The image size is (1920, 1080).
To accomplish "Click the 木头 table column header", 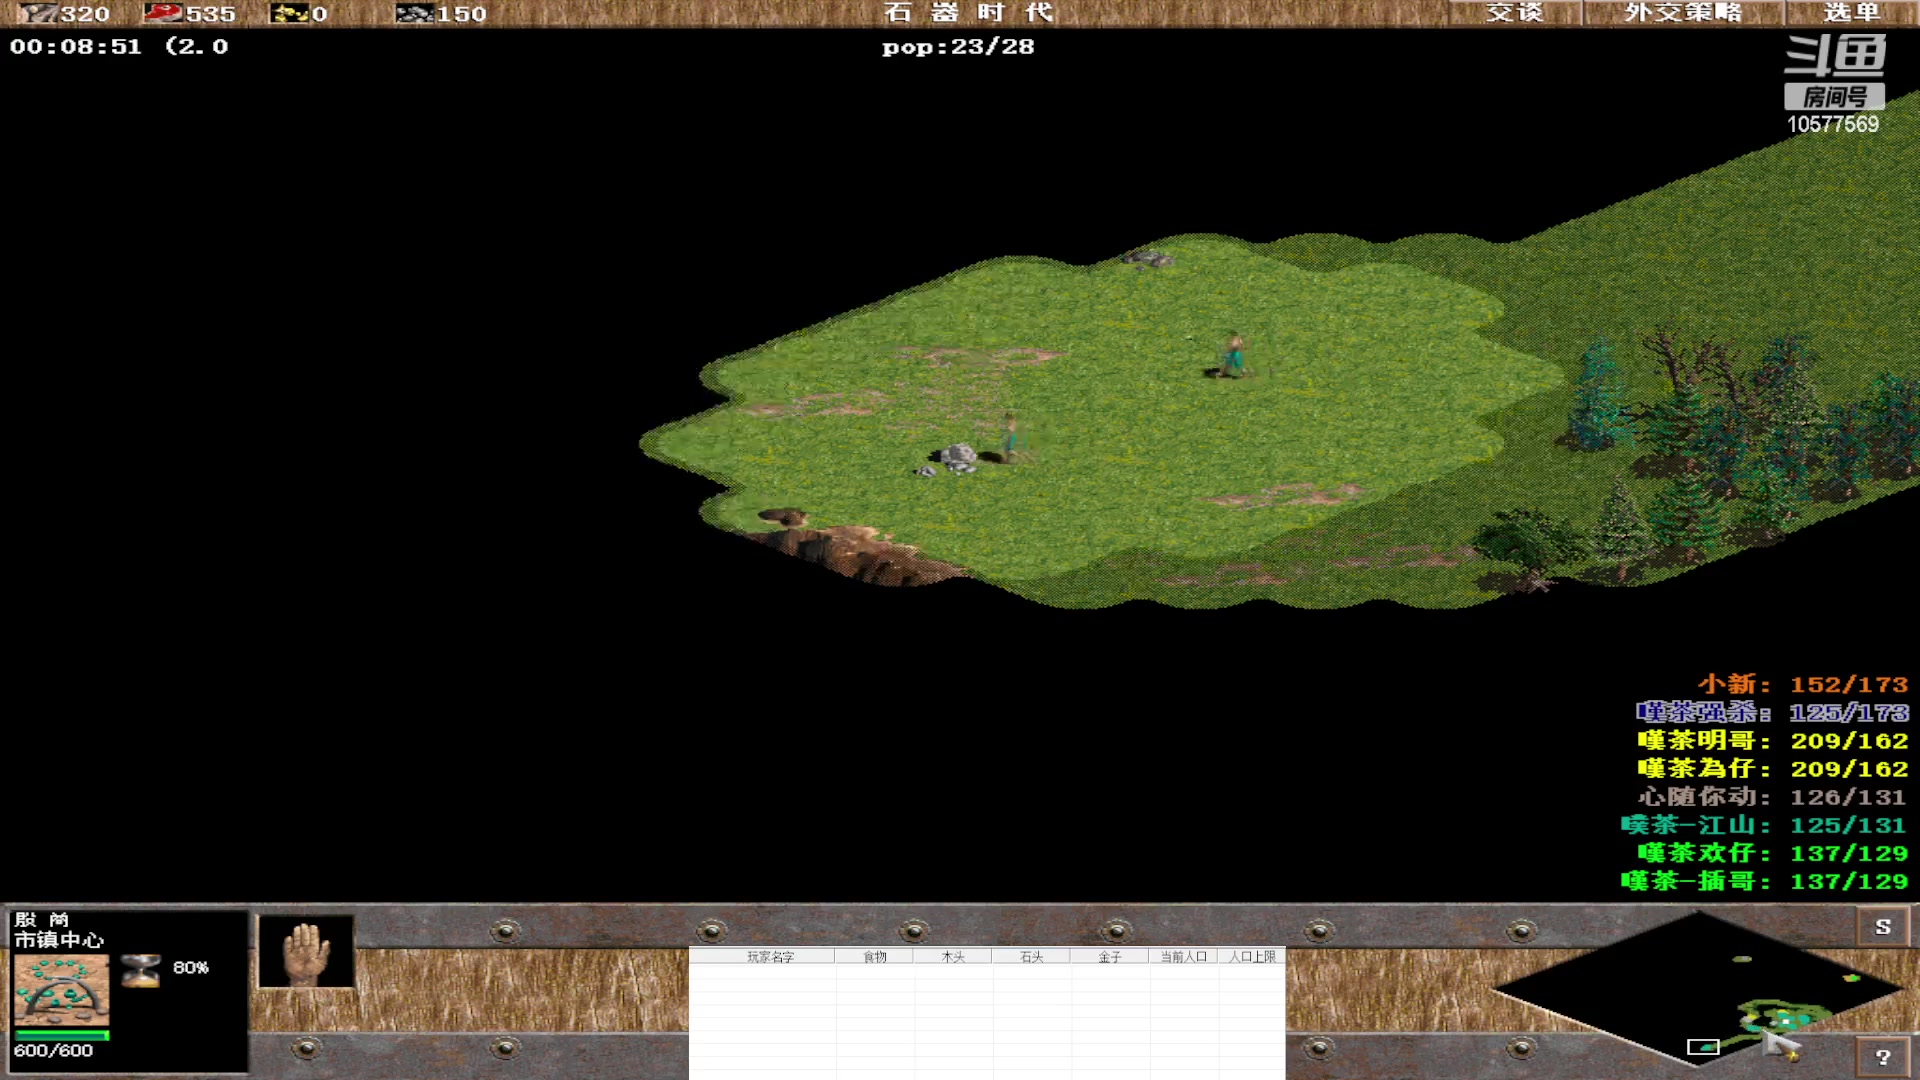I will tap(953, 957).
